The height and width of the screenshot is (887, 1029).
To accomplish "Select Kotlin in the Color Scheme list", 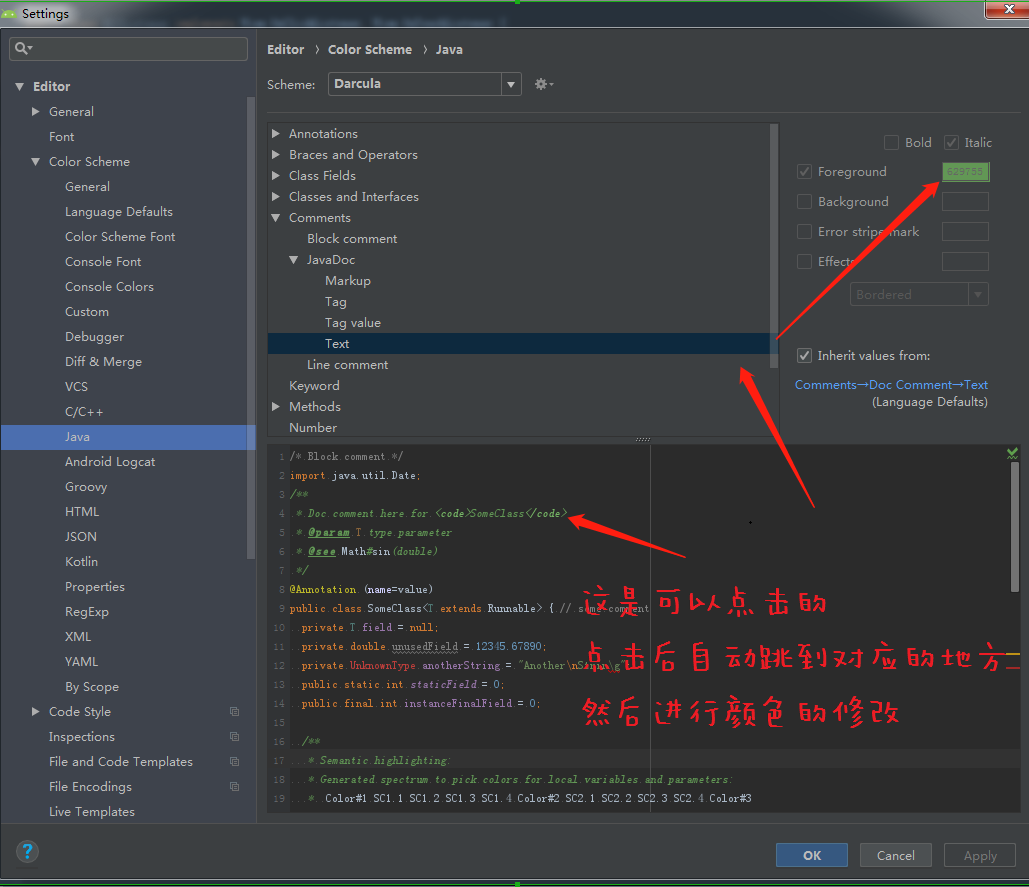I will tap(81, 562).
